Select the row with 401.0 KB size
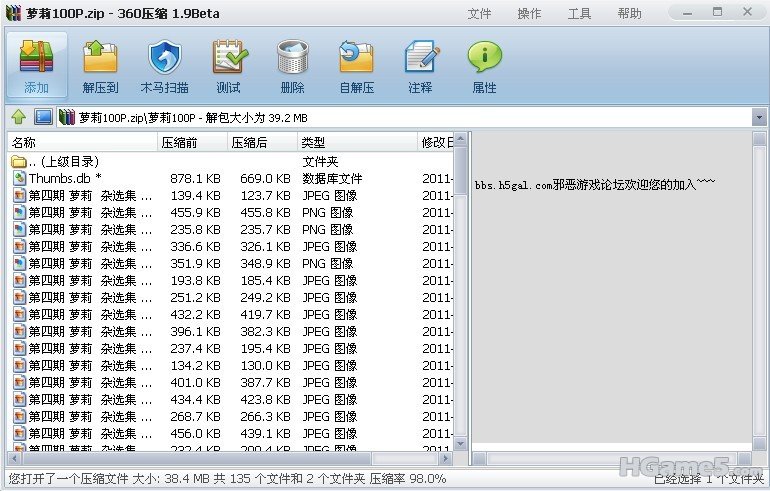 pyautogui.click(x=230, y=382)
